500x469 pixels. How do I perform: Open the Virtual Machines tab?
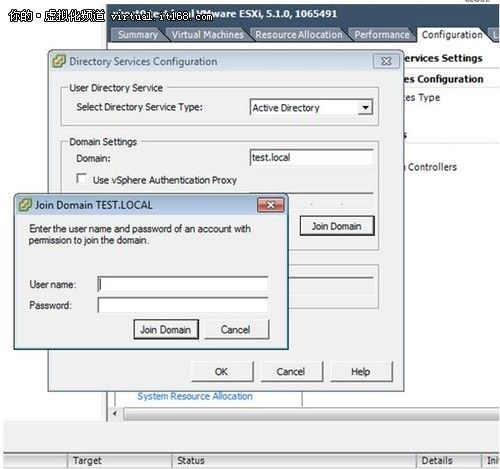[x=208, y=35]
